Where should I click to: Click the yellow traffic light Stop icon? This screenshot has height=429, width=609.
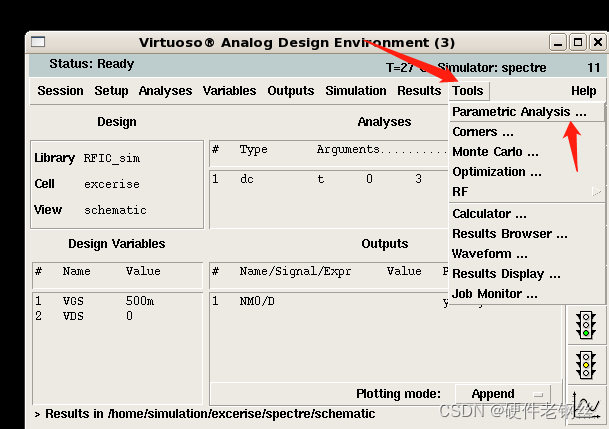[586, 365]
